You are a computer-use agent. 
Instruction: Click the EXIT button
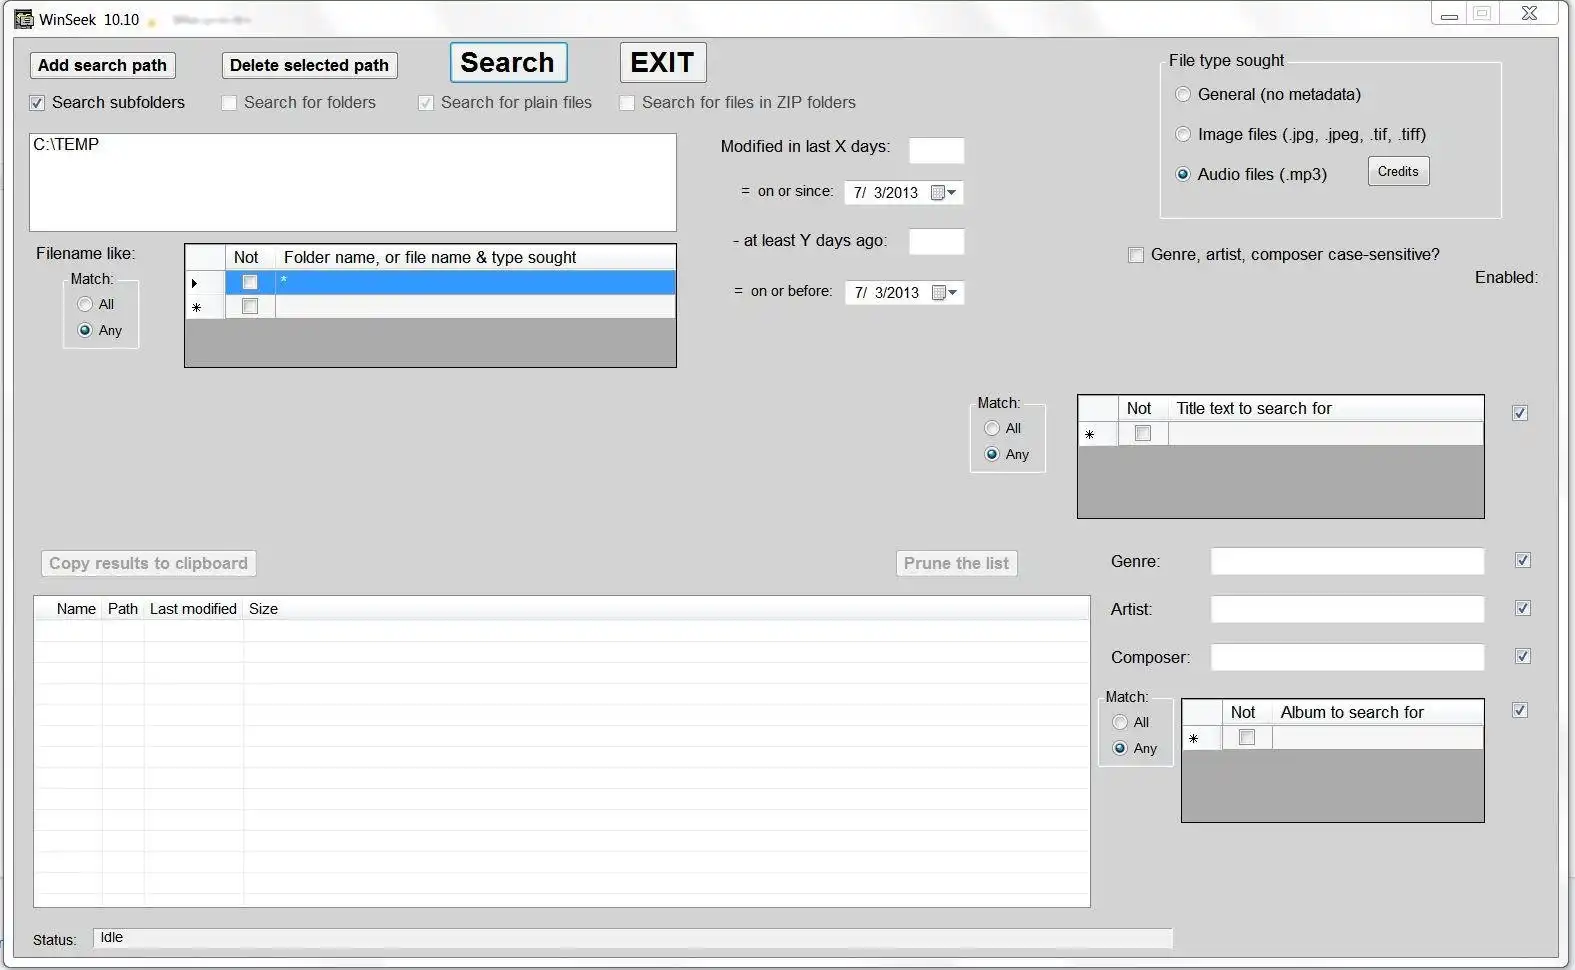[662, 62]
